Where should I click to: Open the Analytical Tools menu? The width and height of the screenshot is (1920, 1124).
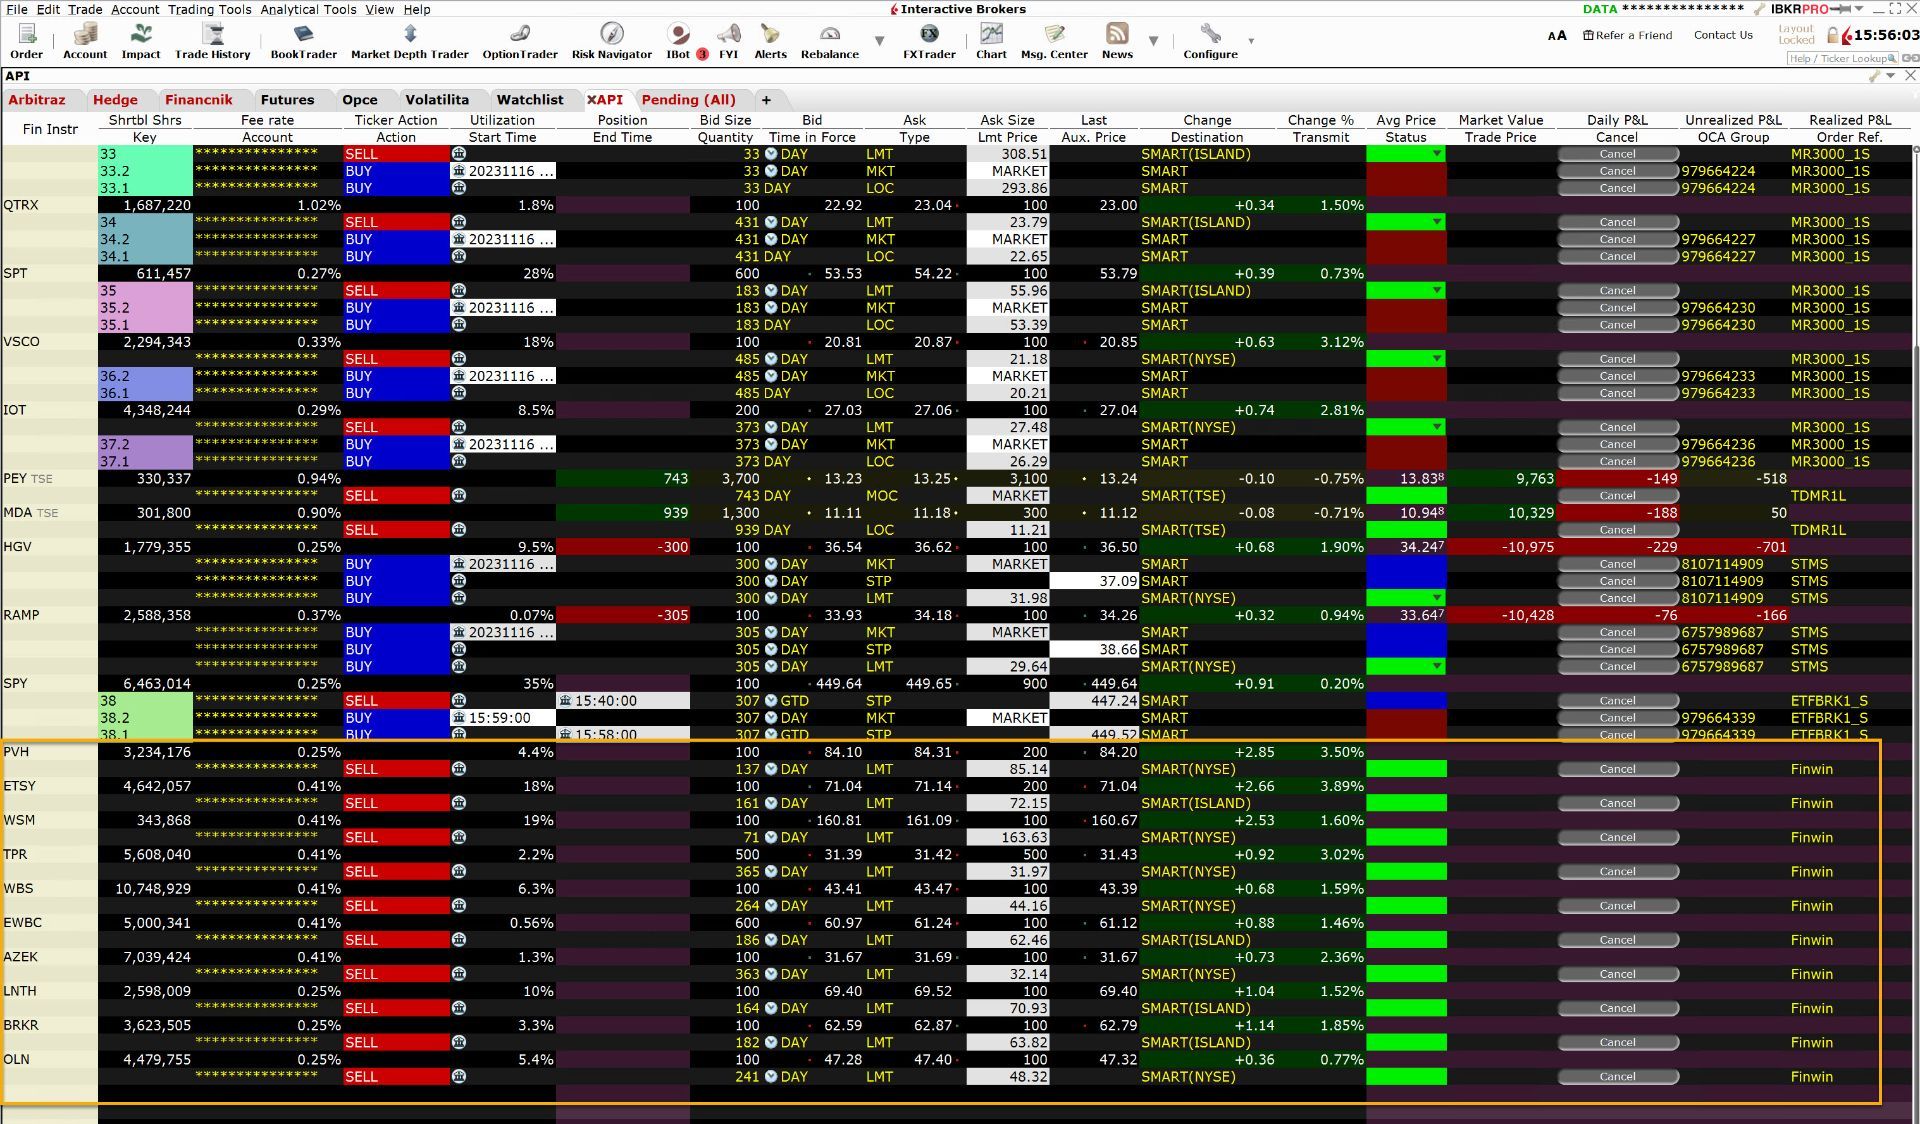pyautogui.click(x=308, y=9)
